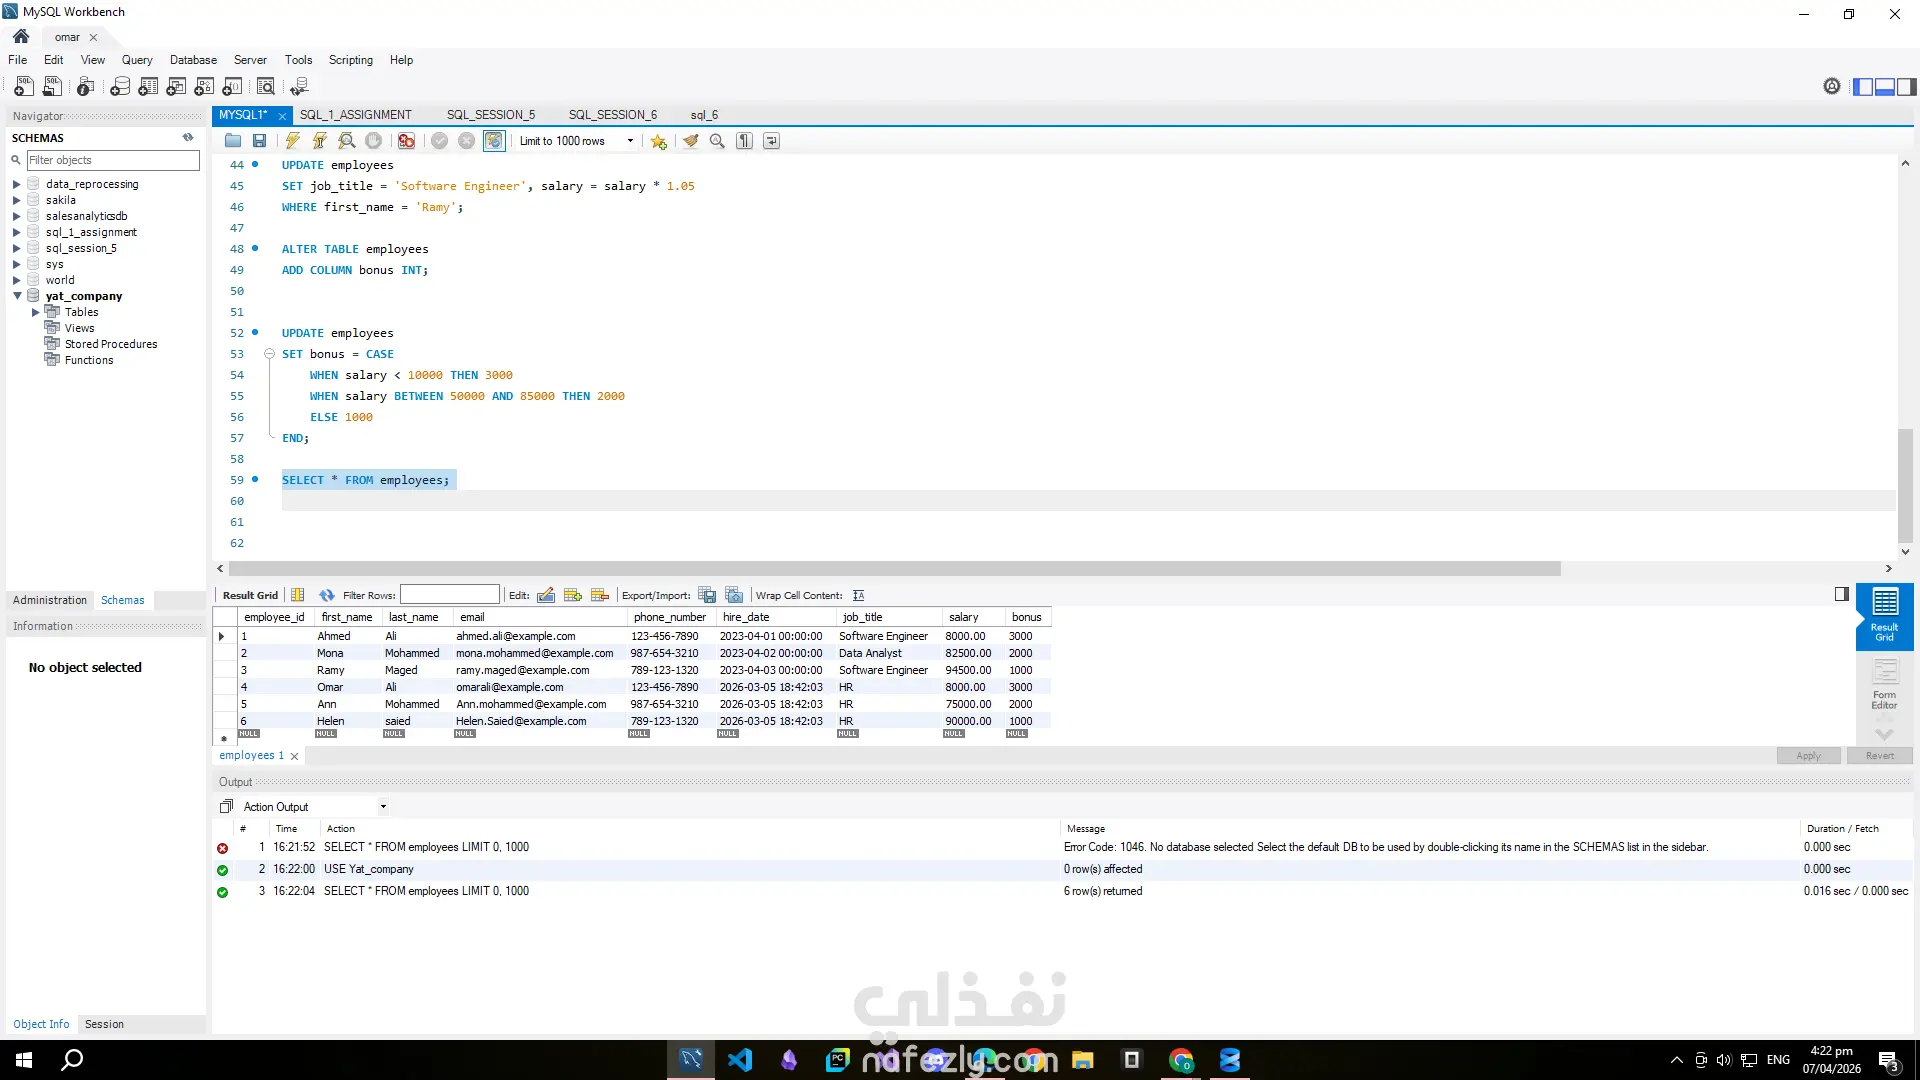Click the create new table icon
The width and height of the screenshot is (1920, 1080).
[148, 87]
